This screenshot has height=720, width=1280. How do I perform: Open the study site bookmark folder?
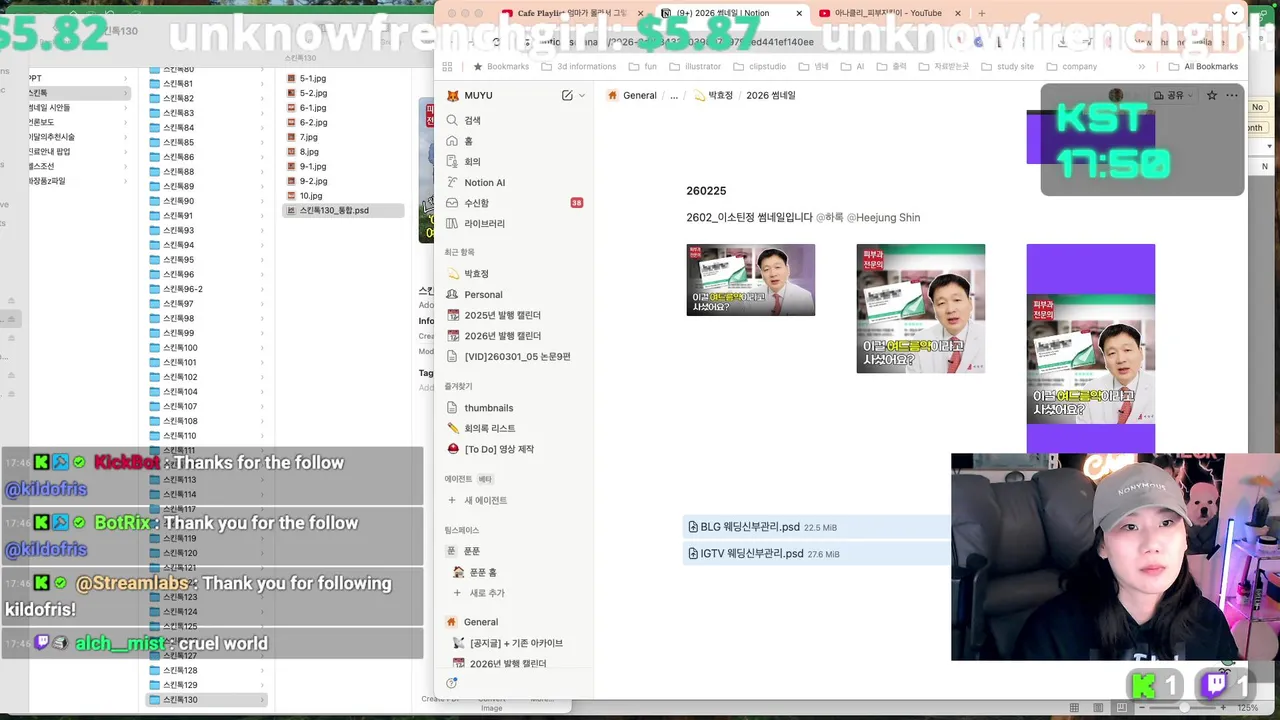[x=1007, y=66]
